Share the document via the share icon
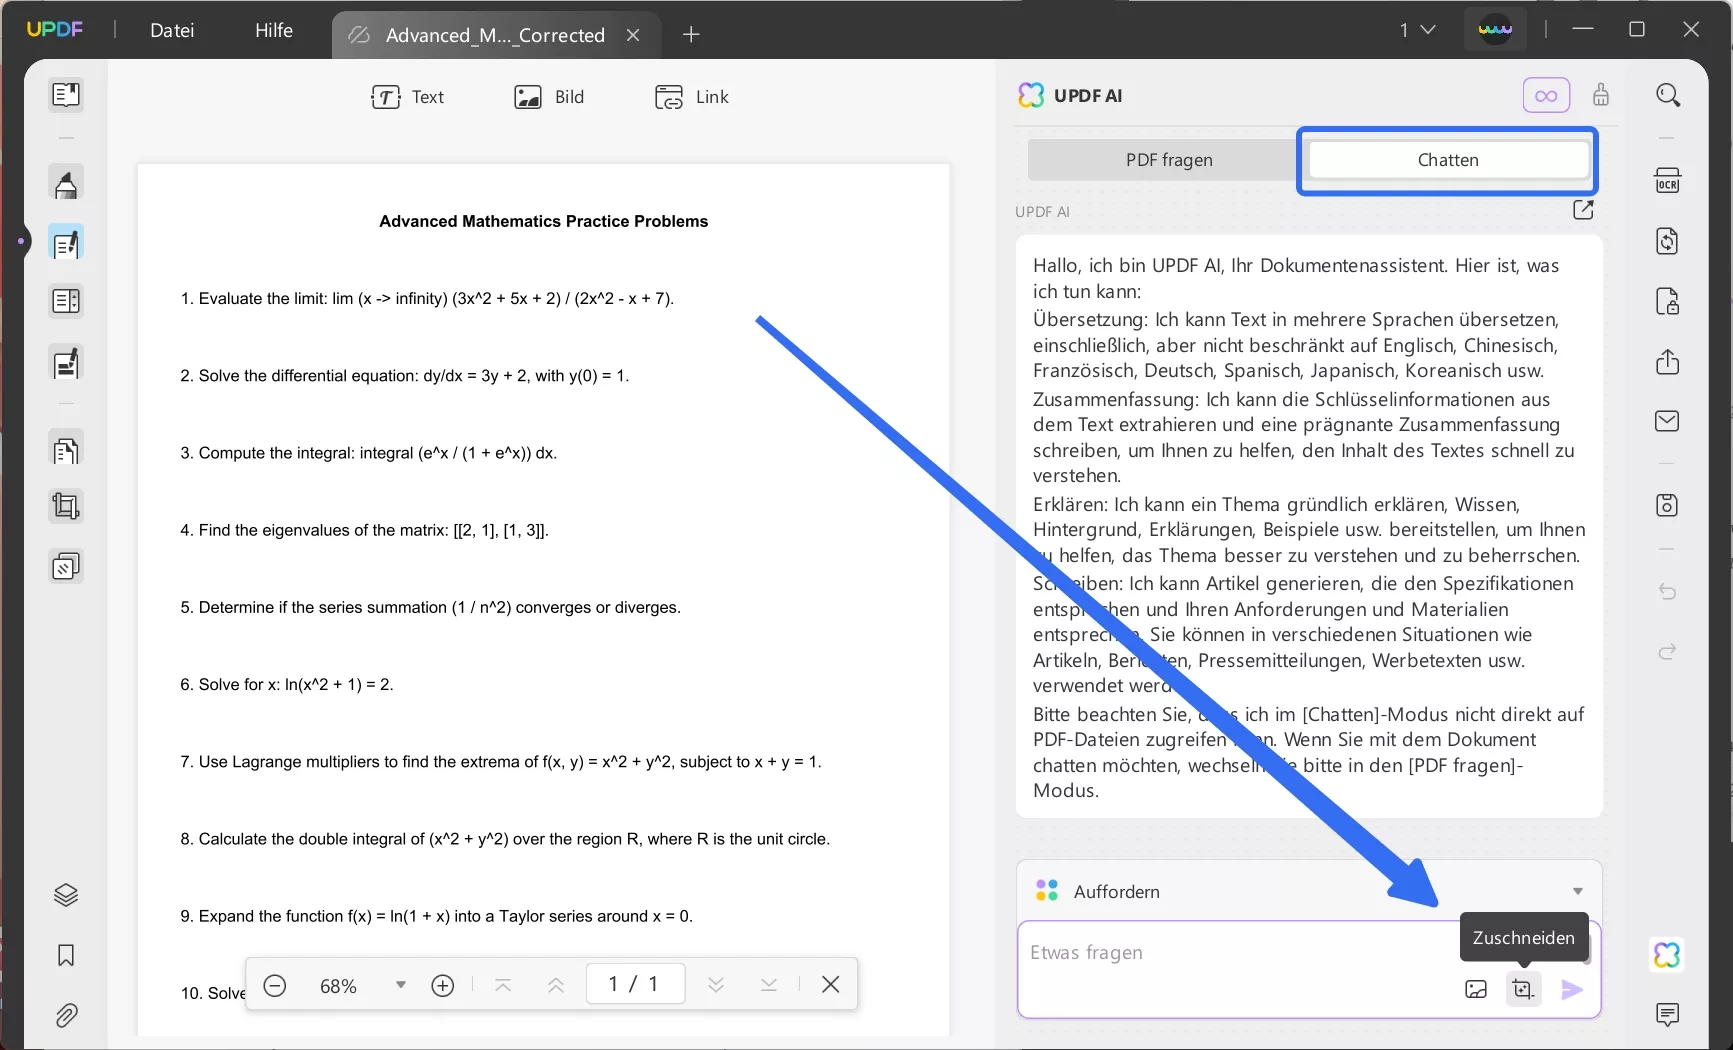This screenshot has width=1733, height=1050. tap(1668, 362)
